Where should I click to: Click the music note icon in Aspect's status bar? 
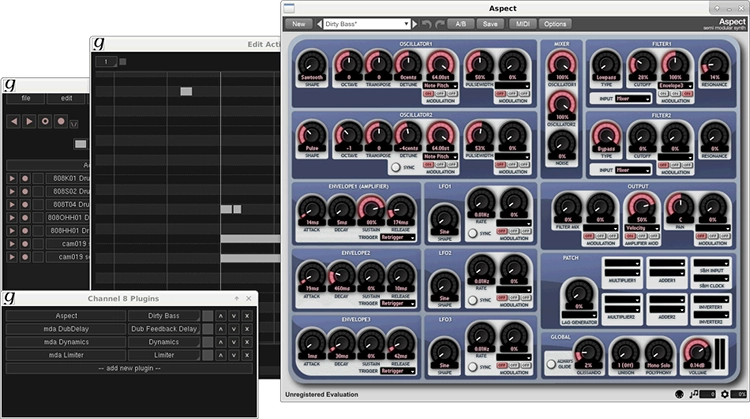tap(694, 394)
